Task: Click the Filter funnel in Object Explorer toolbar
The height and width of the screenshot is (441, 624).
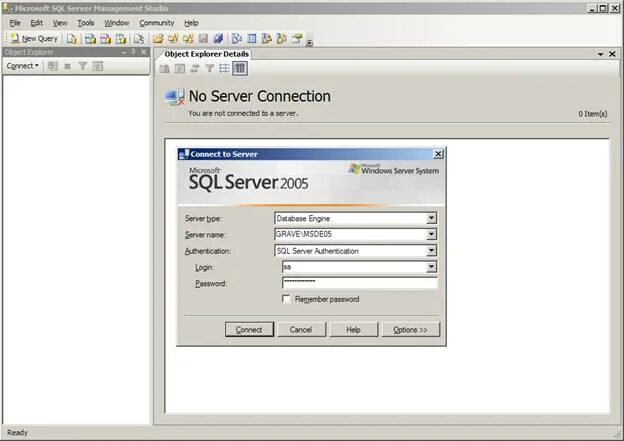Action: [x=82, y=66]
